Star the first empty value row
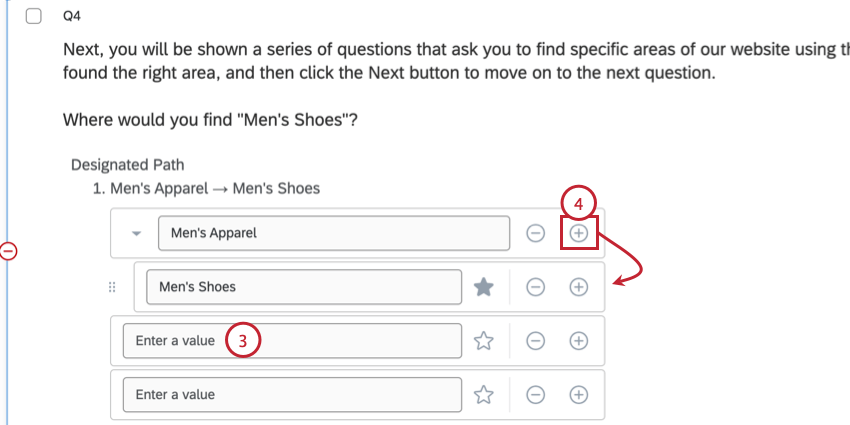The width and height of the screenshot is (850, 425). 484,341
